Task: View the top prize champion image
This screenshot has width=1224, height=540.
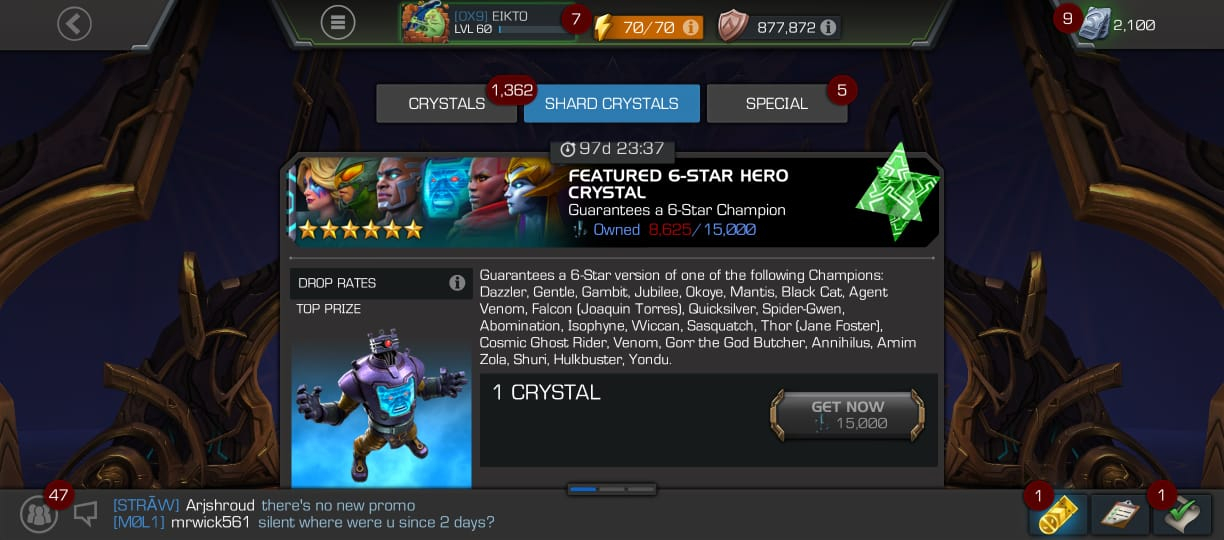Action: point(381,405)
